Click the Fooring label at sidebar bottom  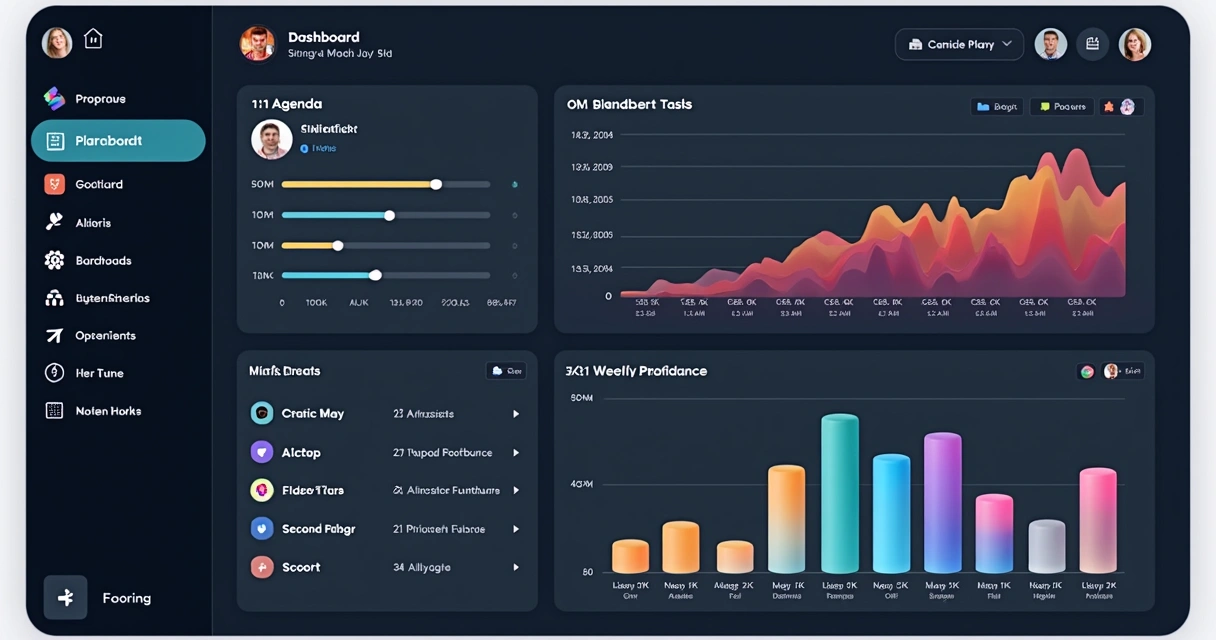[126, 598]
